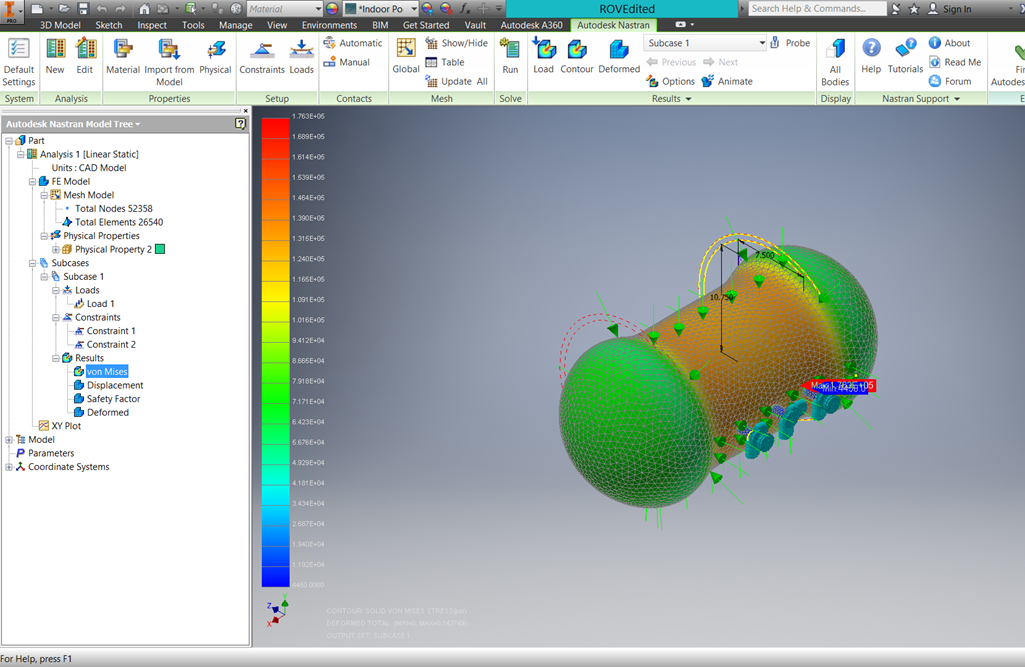Expand the Results panel dropdown arrow
The image size is (1025, 667).
point(688,99)
